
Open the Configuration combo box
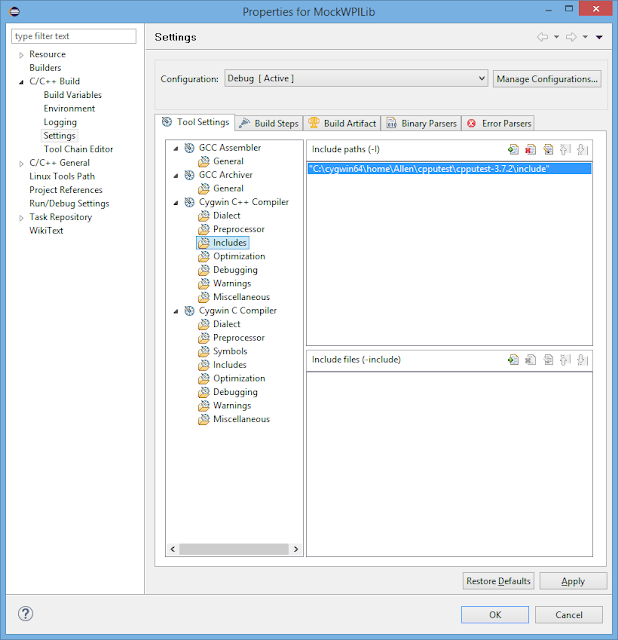click(356, 78)
